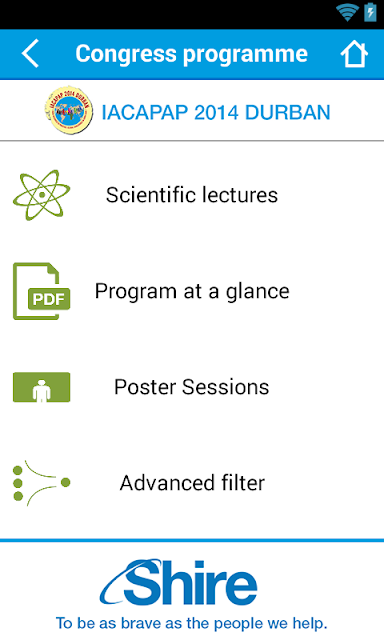Select the atom Scientific lectures icon
Screen dimensions: 384x640
click(42, 195)
